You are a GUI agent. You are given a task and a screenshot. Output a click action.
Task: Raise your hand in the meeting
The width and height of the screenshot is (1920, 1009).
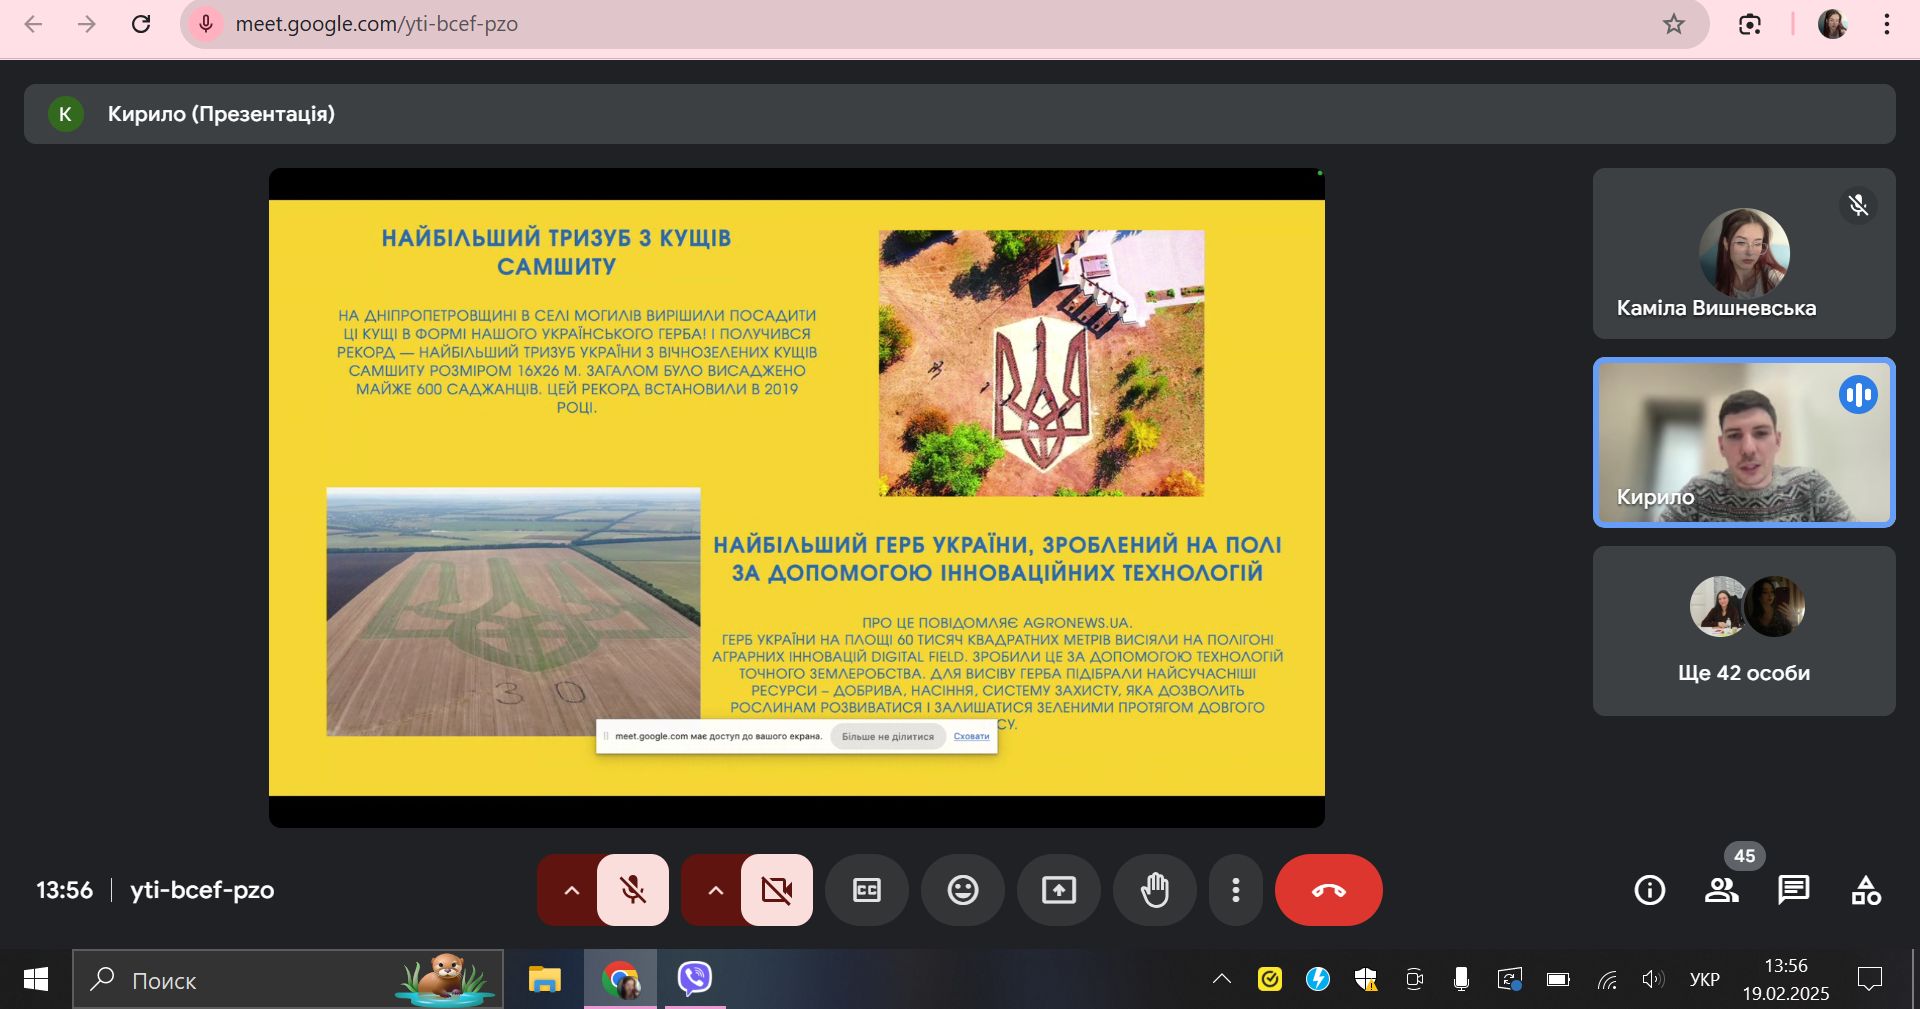[x=1154, y=890]
